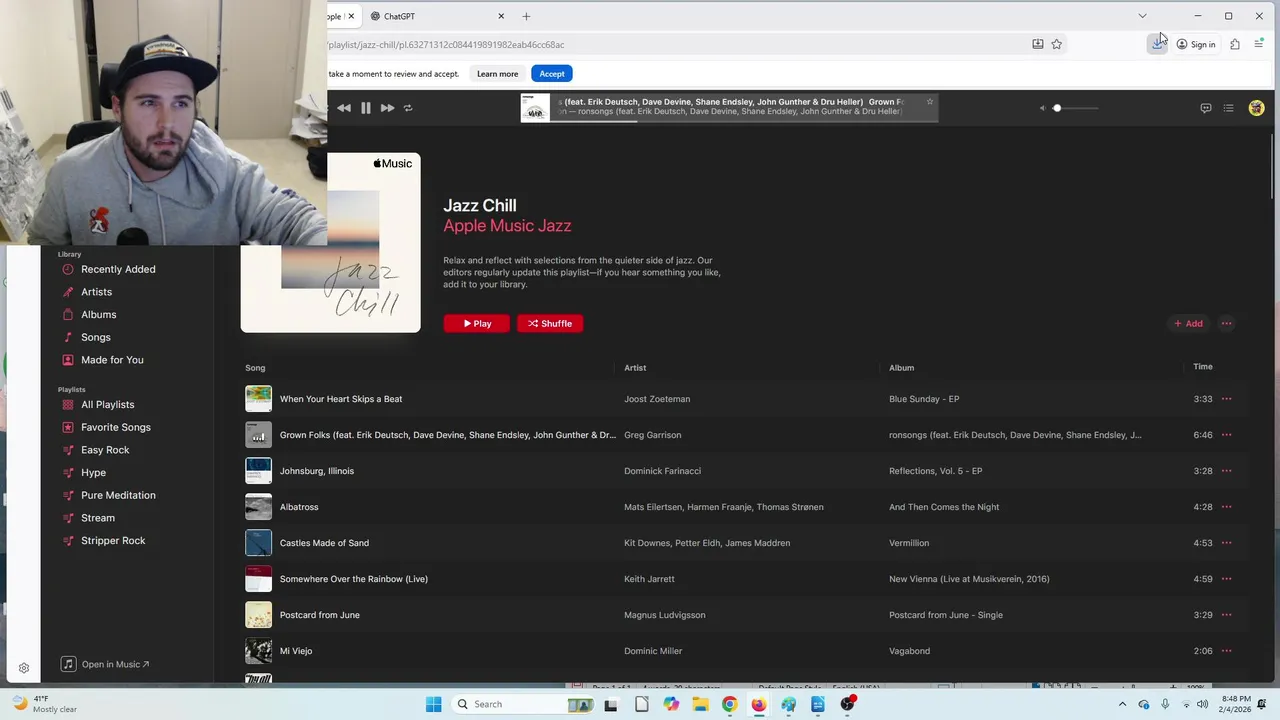The image size is (1280, 720).
Task: Click the Grown Folks now-playing artwork icon
Action: click(258, 434)
